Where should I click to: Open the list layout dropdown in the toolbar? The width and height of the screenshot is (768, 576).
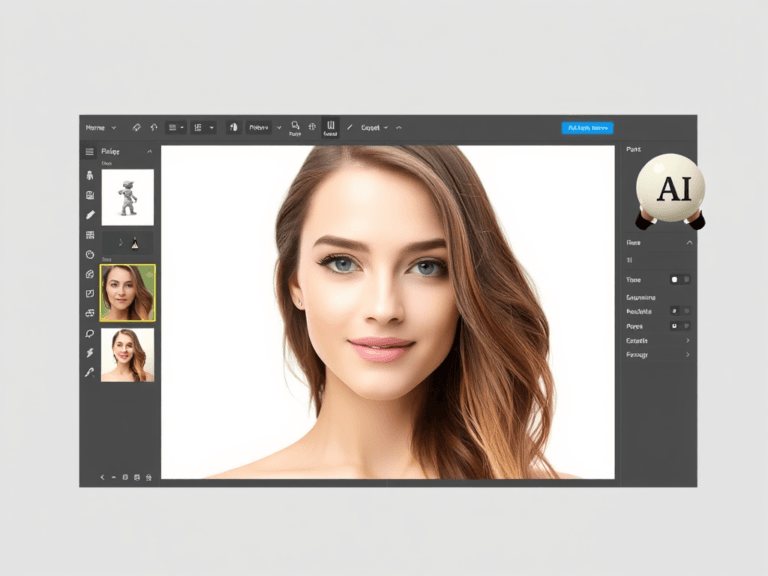click(x=204, y=127)
